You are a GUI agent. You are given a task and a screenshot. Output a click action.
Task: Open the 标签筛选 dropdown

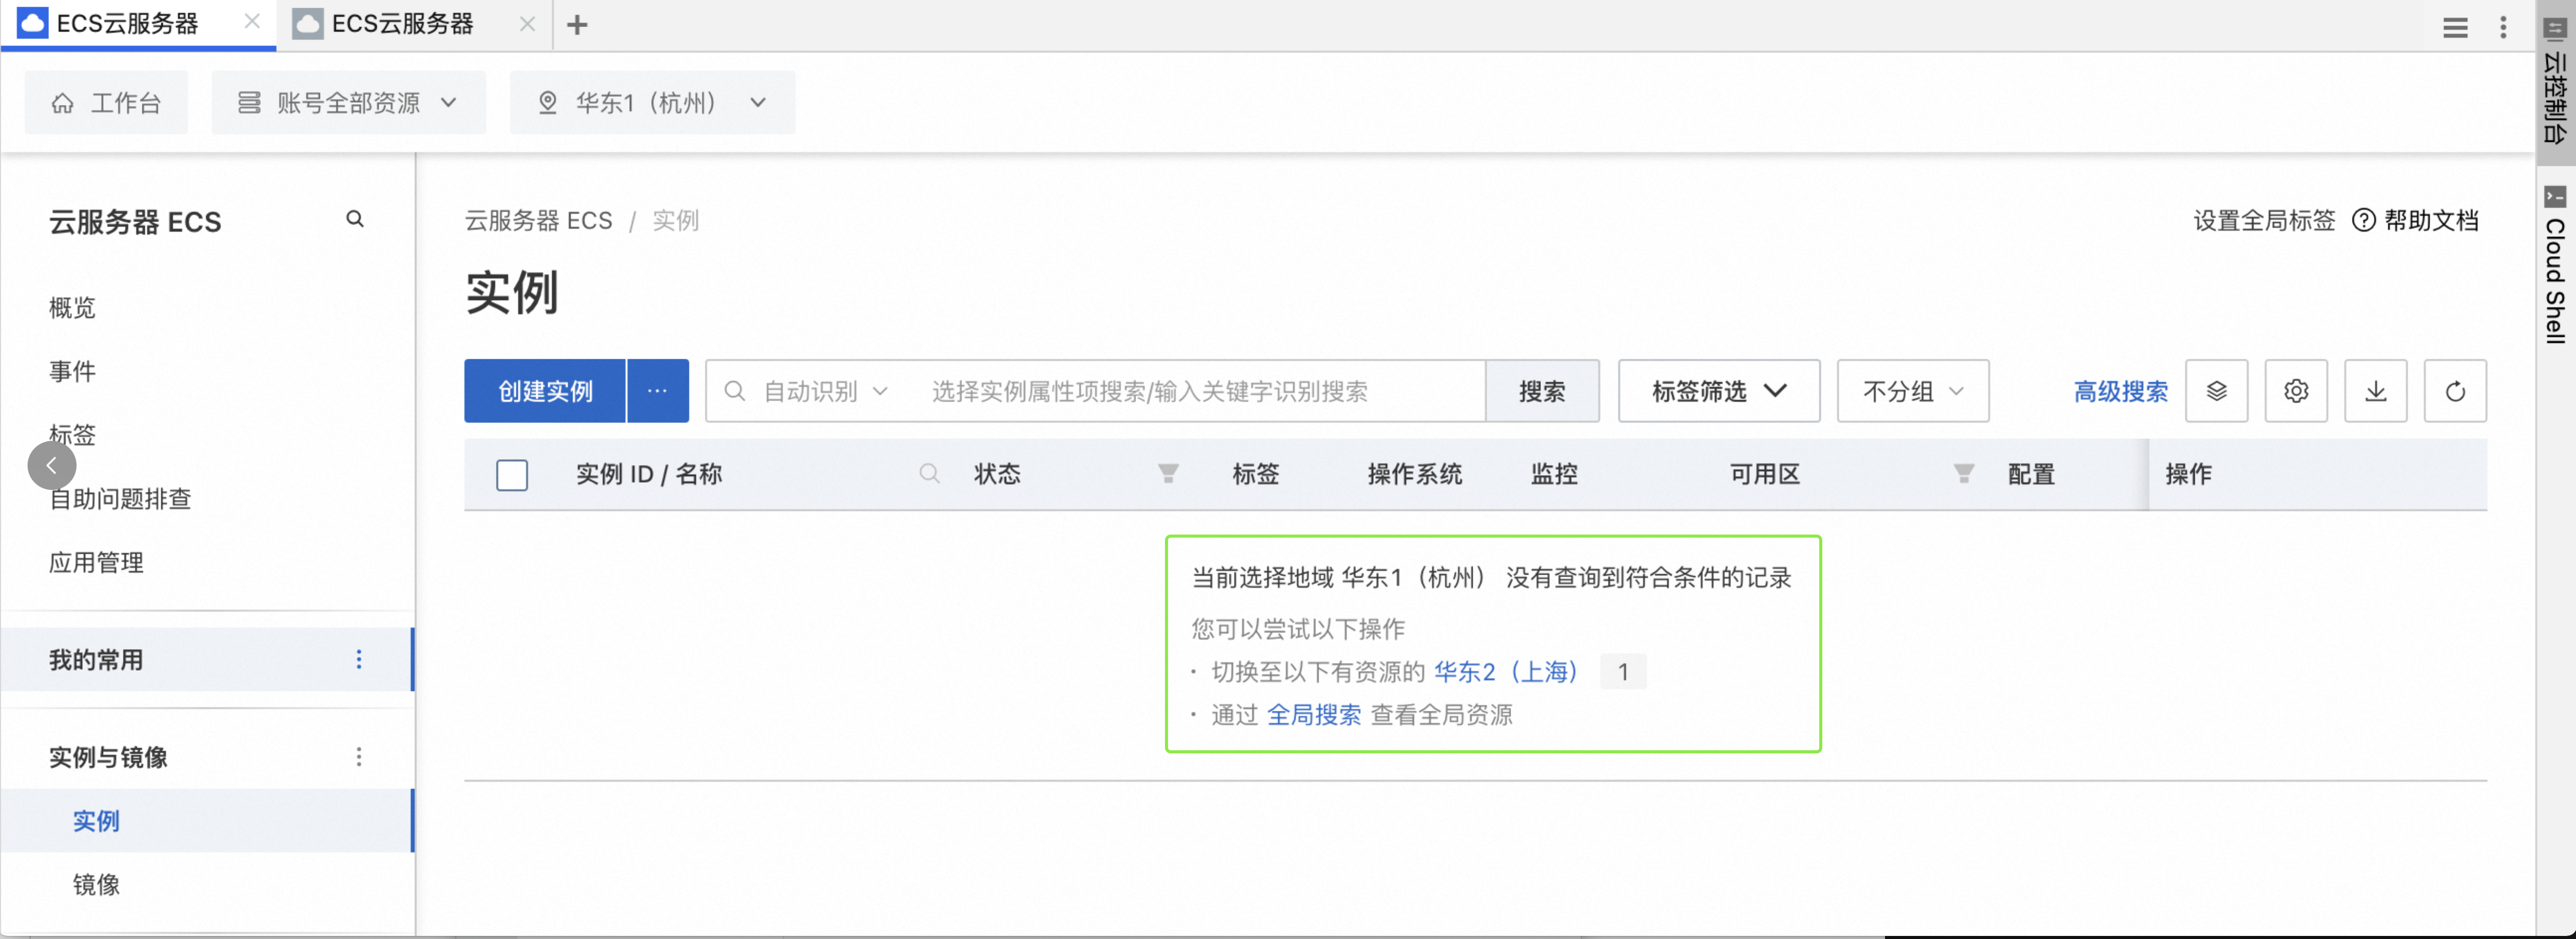point(1718,391)
